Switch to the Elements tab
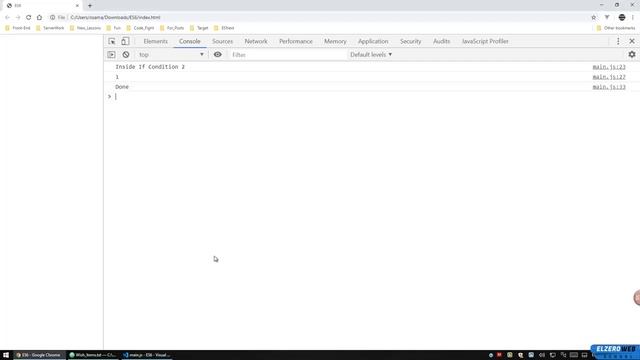 156,41
